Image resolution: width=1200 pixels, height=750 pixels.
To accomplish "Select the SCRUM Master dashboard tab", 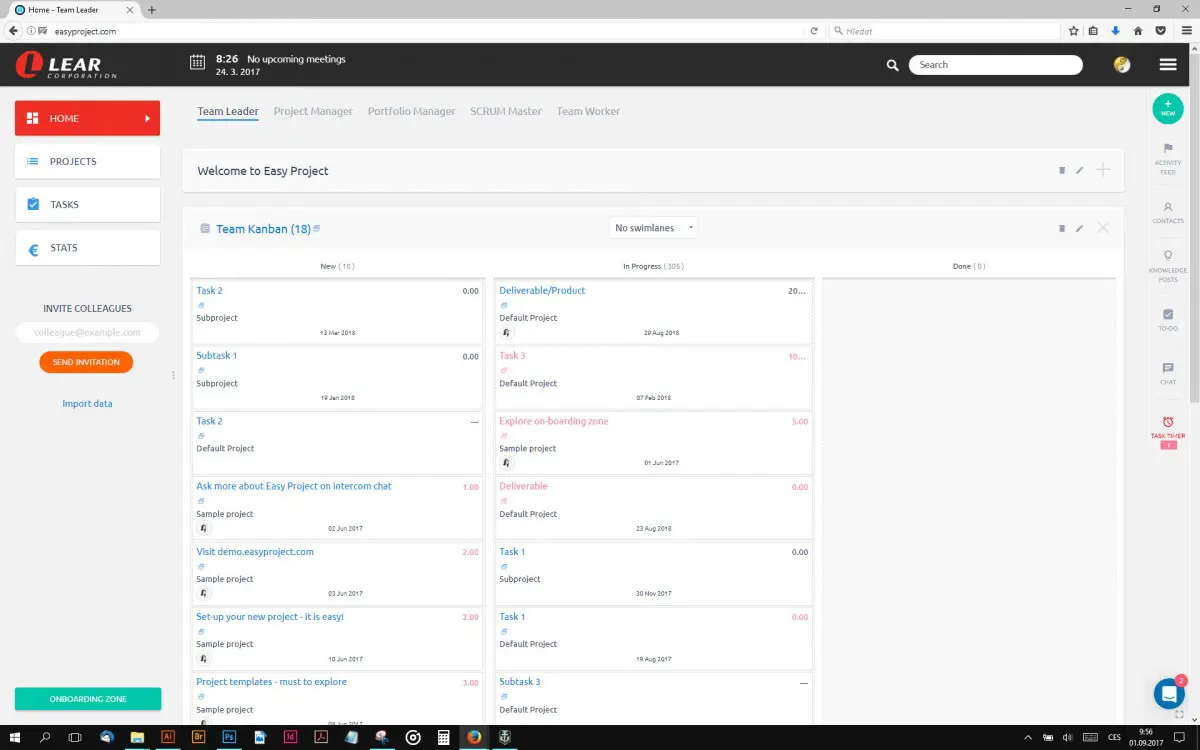I will 505,111.
